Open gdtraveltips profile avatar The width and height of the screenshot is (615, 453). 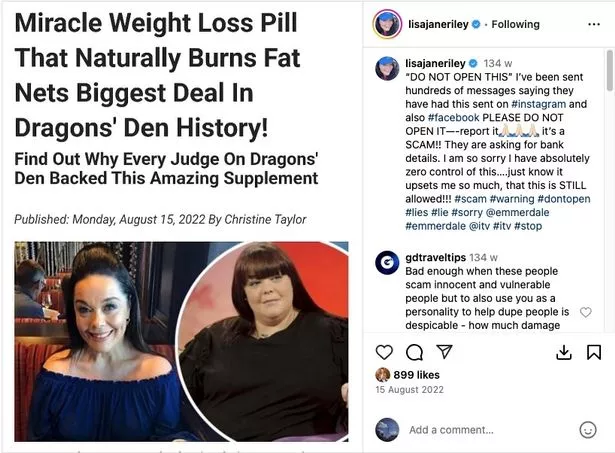tap(387, 262)
